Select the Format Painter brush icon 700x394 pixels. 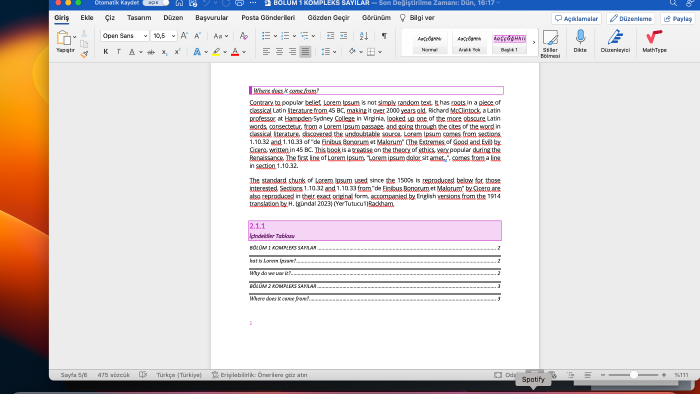pos(84,54)
